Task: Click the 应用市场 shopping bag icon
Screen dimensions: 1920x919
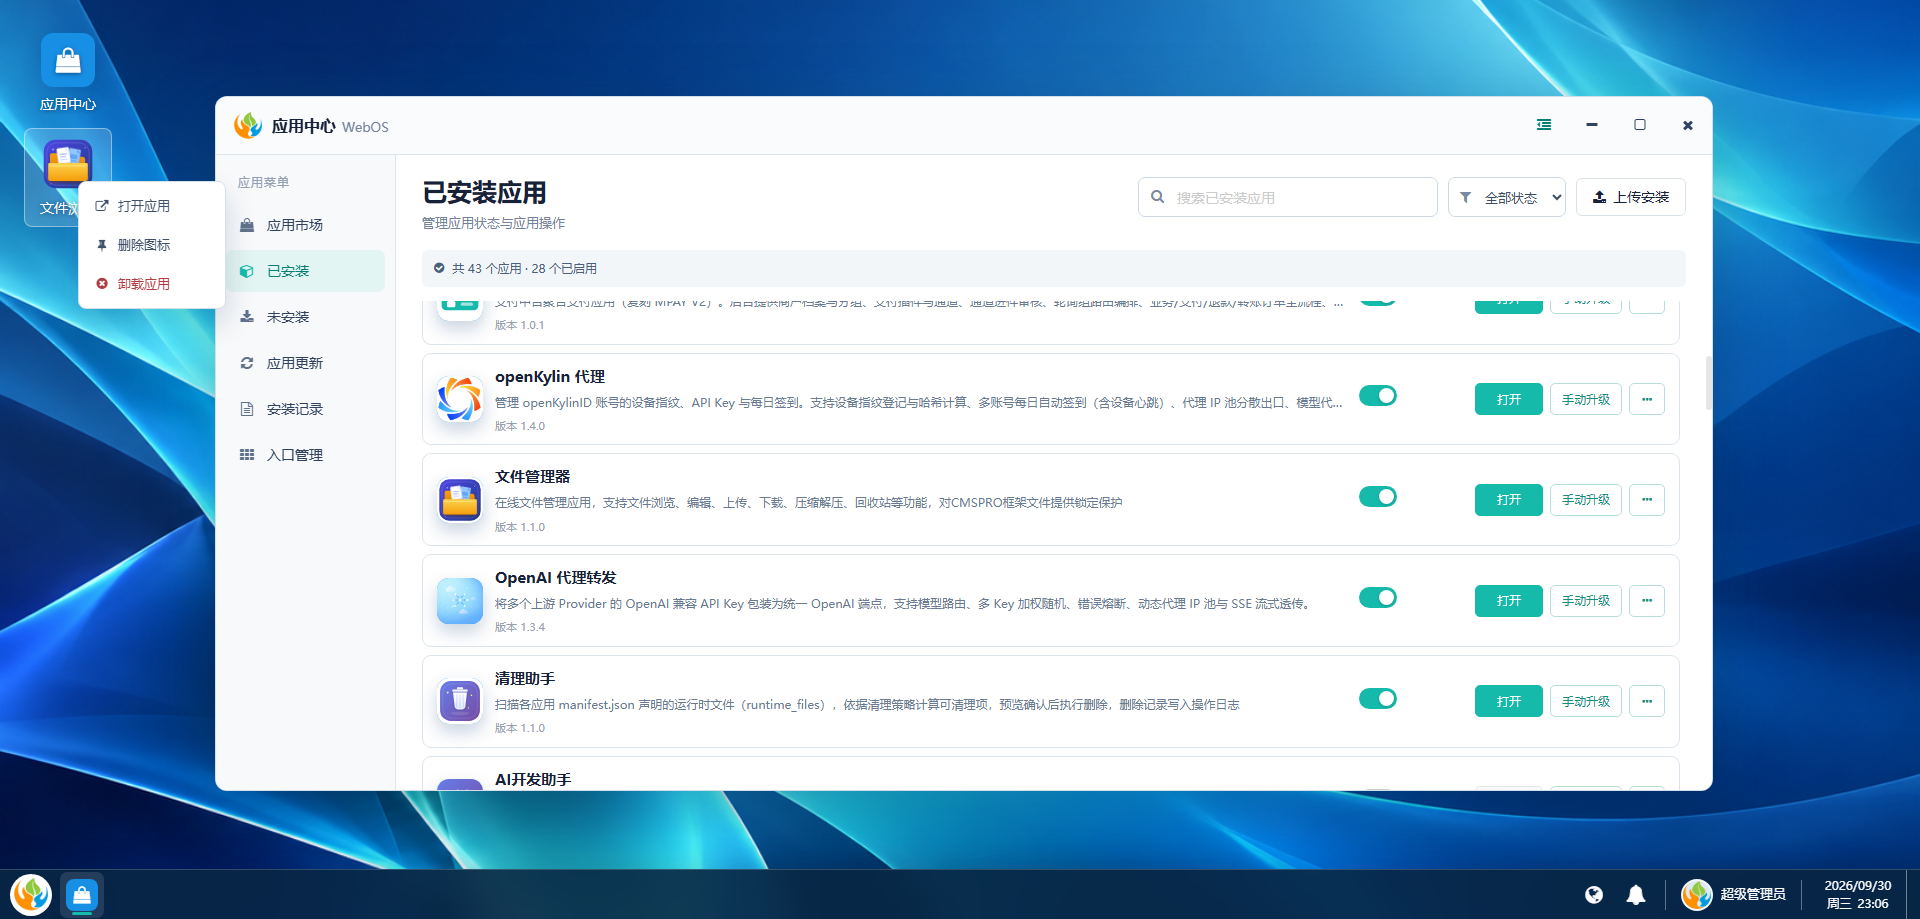Action: 247,225
